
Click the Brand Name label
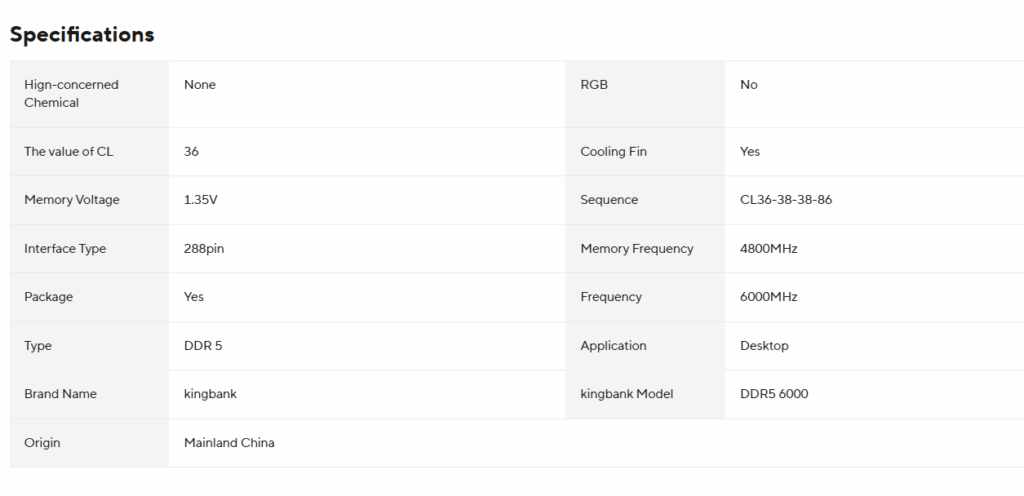pyautogui.click(x=61, y=394)
